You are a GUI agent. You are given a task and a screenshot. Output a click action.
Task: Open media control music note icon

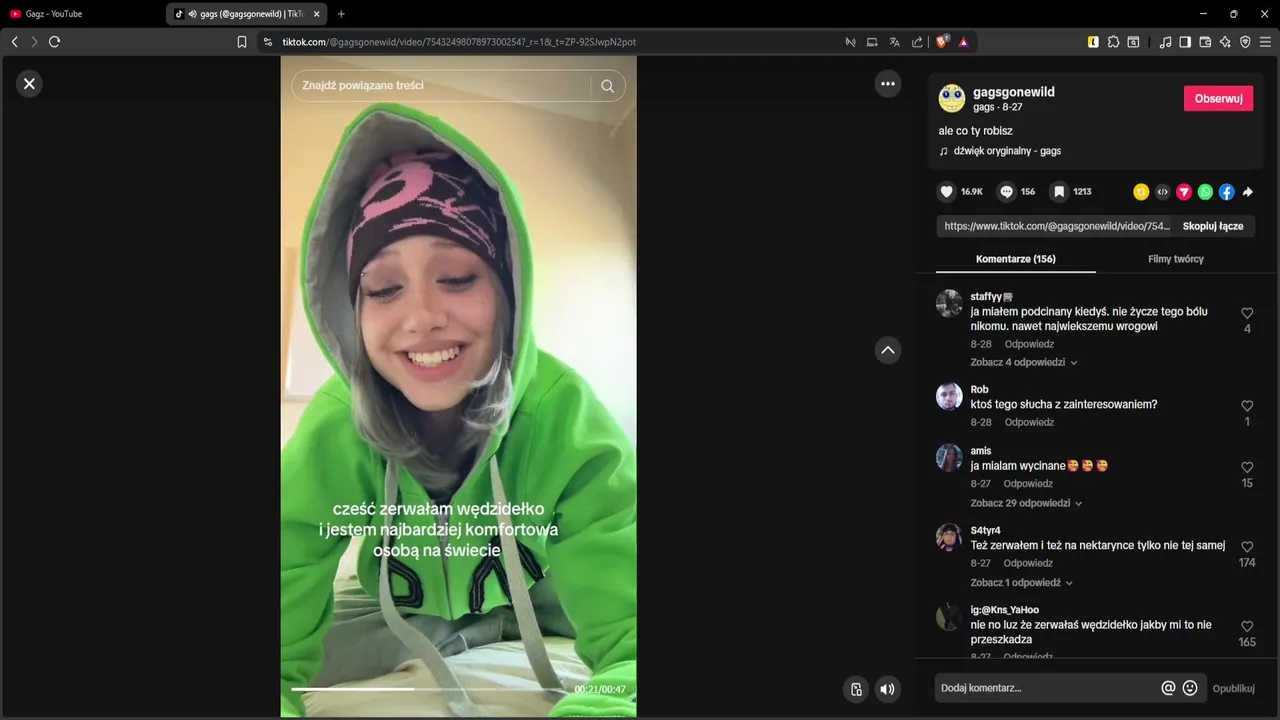(1165, 42)
